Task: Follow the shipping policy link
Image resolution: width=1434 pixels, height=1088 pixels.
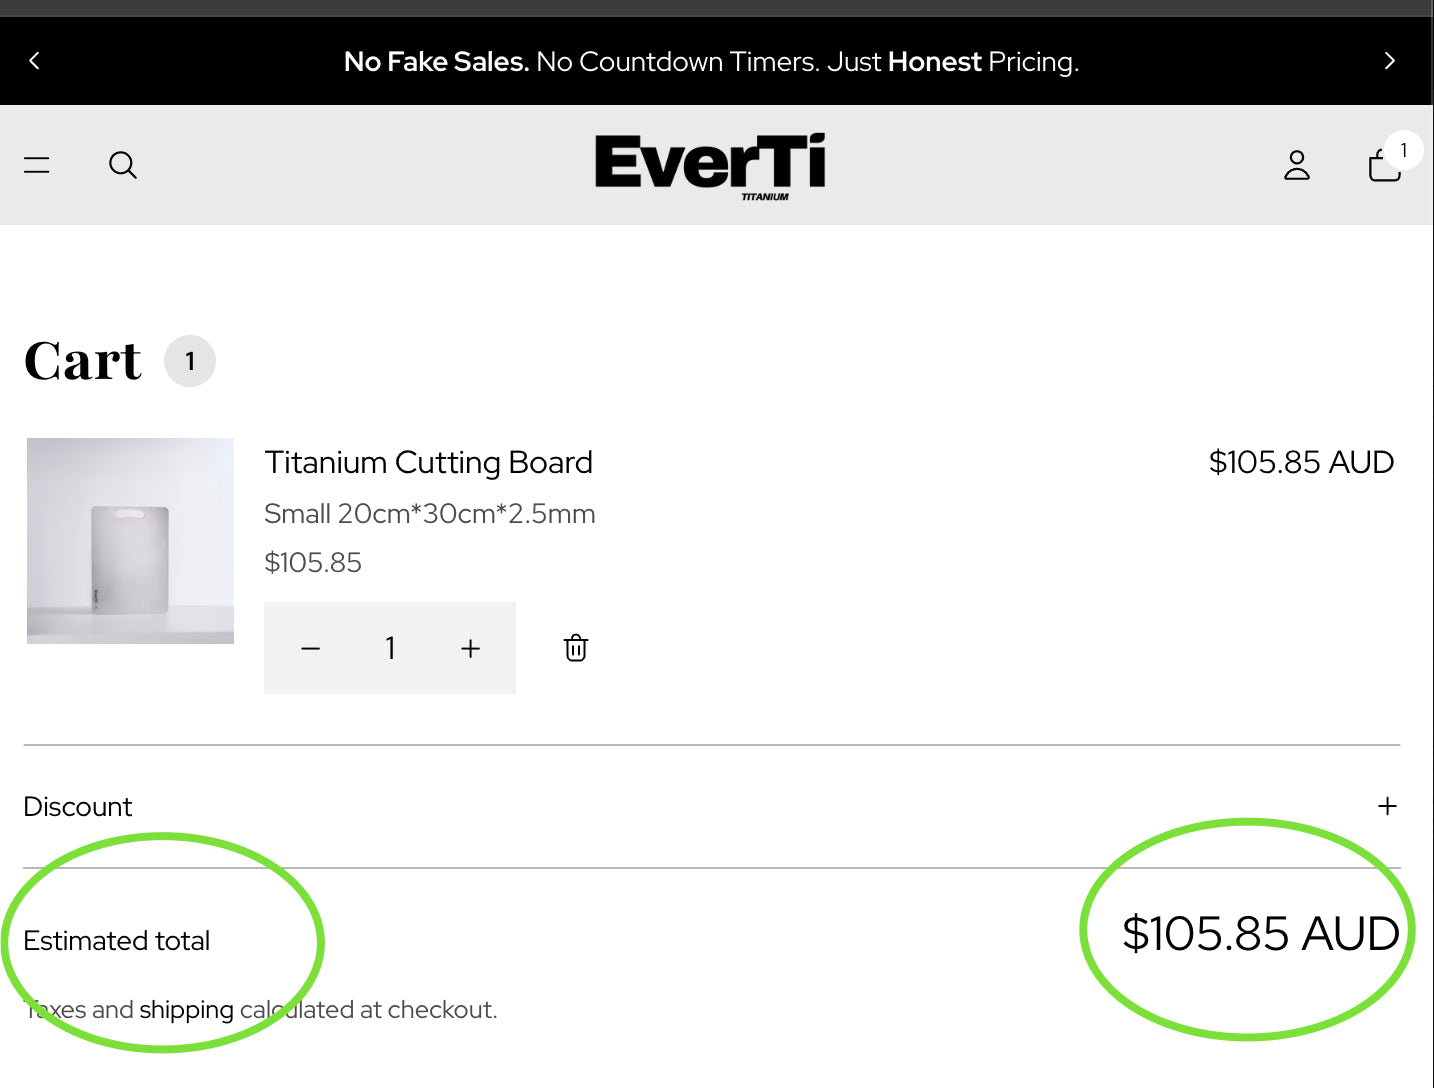Action: click(x=186, y=1010)
